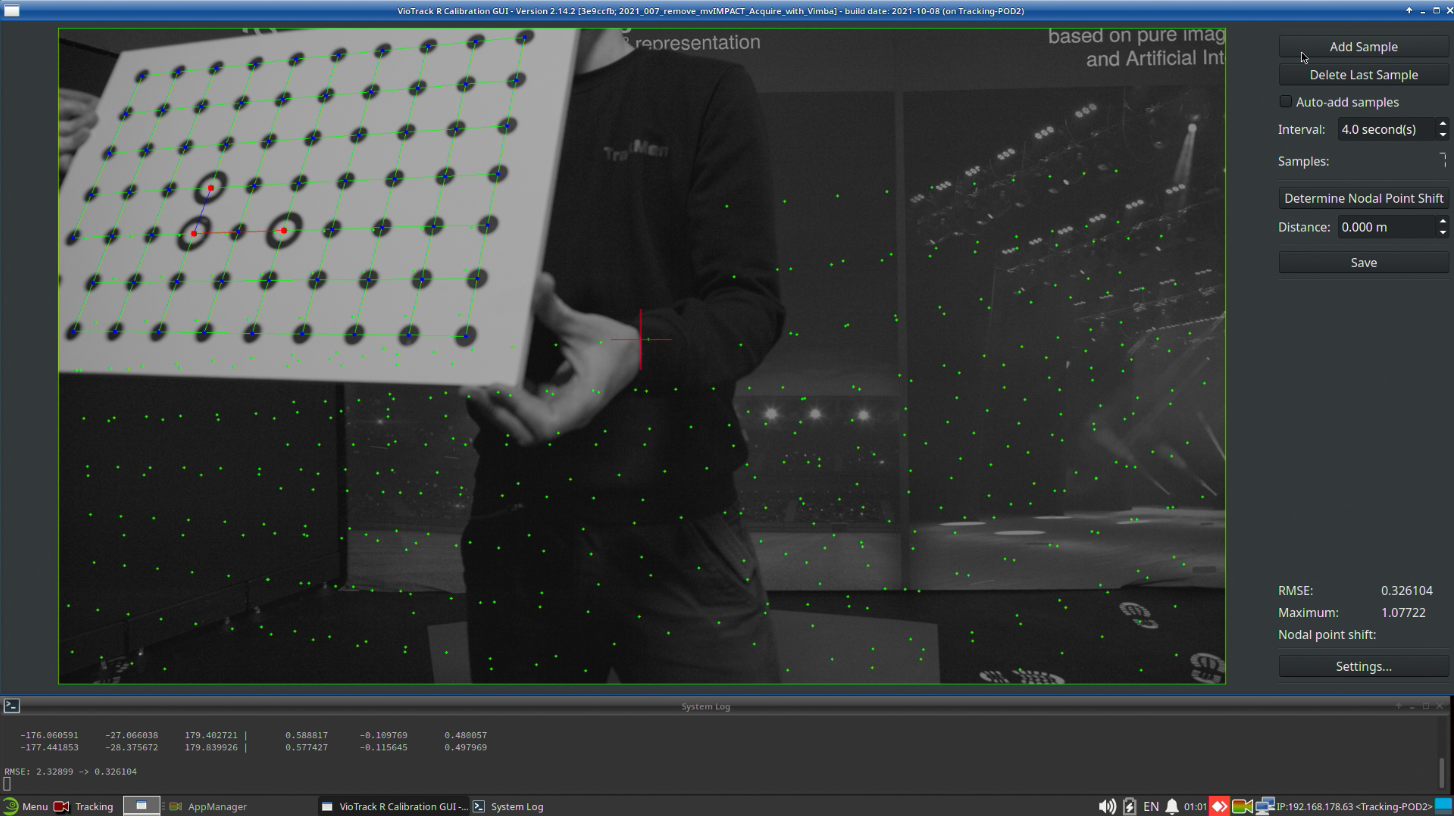Click the green camera tray icon

(x=1241, y=806)
